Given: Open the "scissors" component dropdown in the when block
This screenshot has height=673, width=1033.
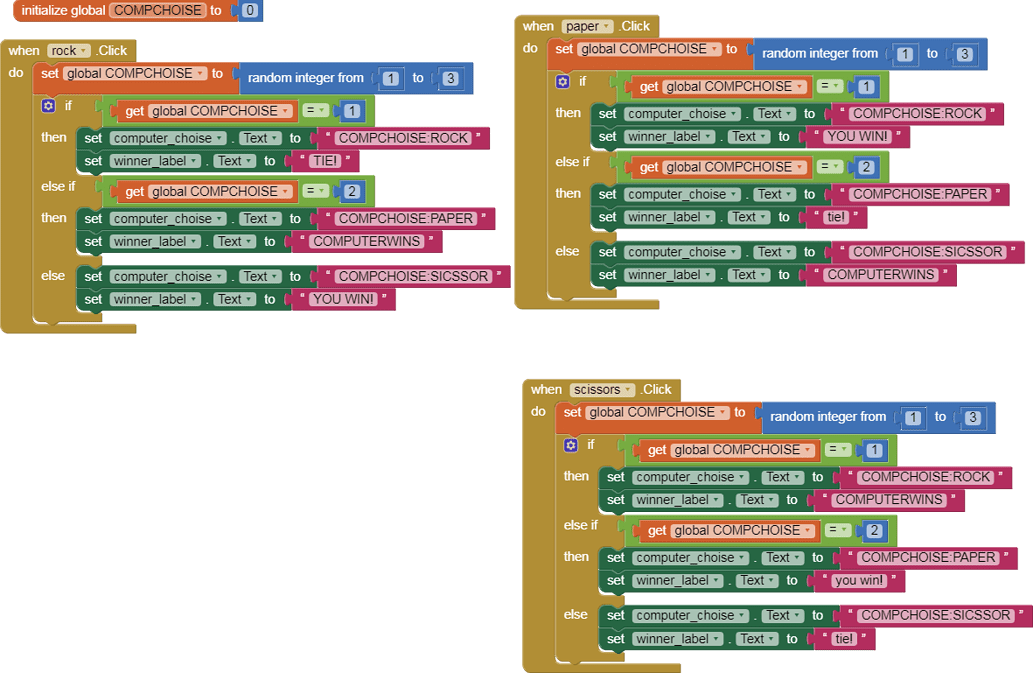Looking at the screenshot, I should click(x=602, y=390).
